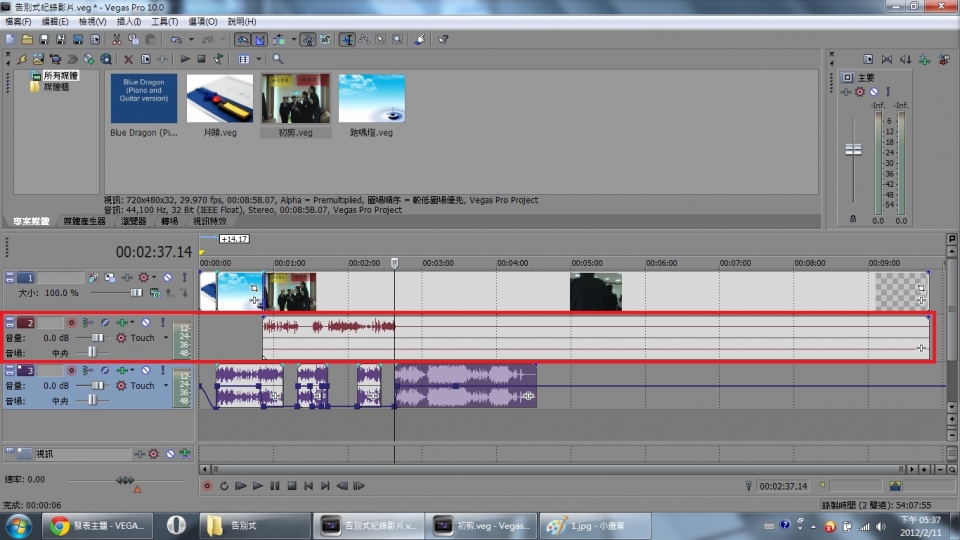960x540 pixels.
Task: Click the undo arrow icon
Action: click(176, 40)
